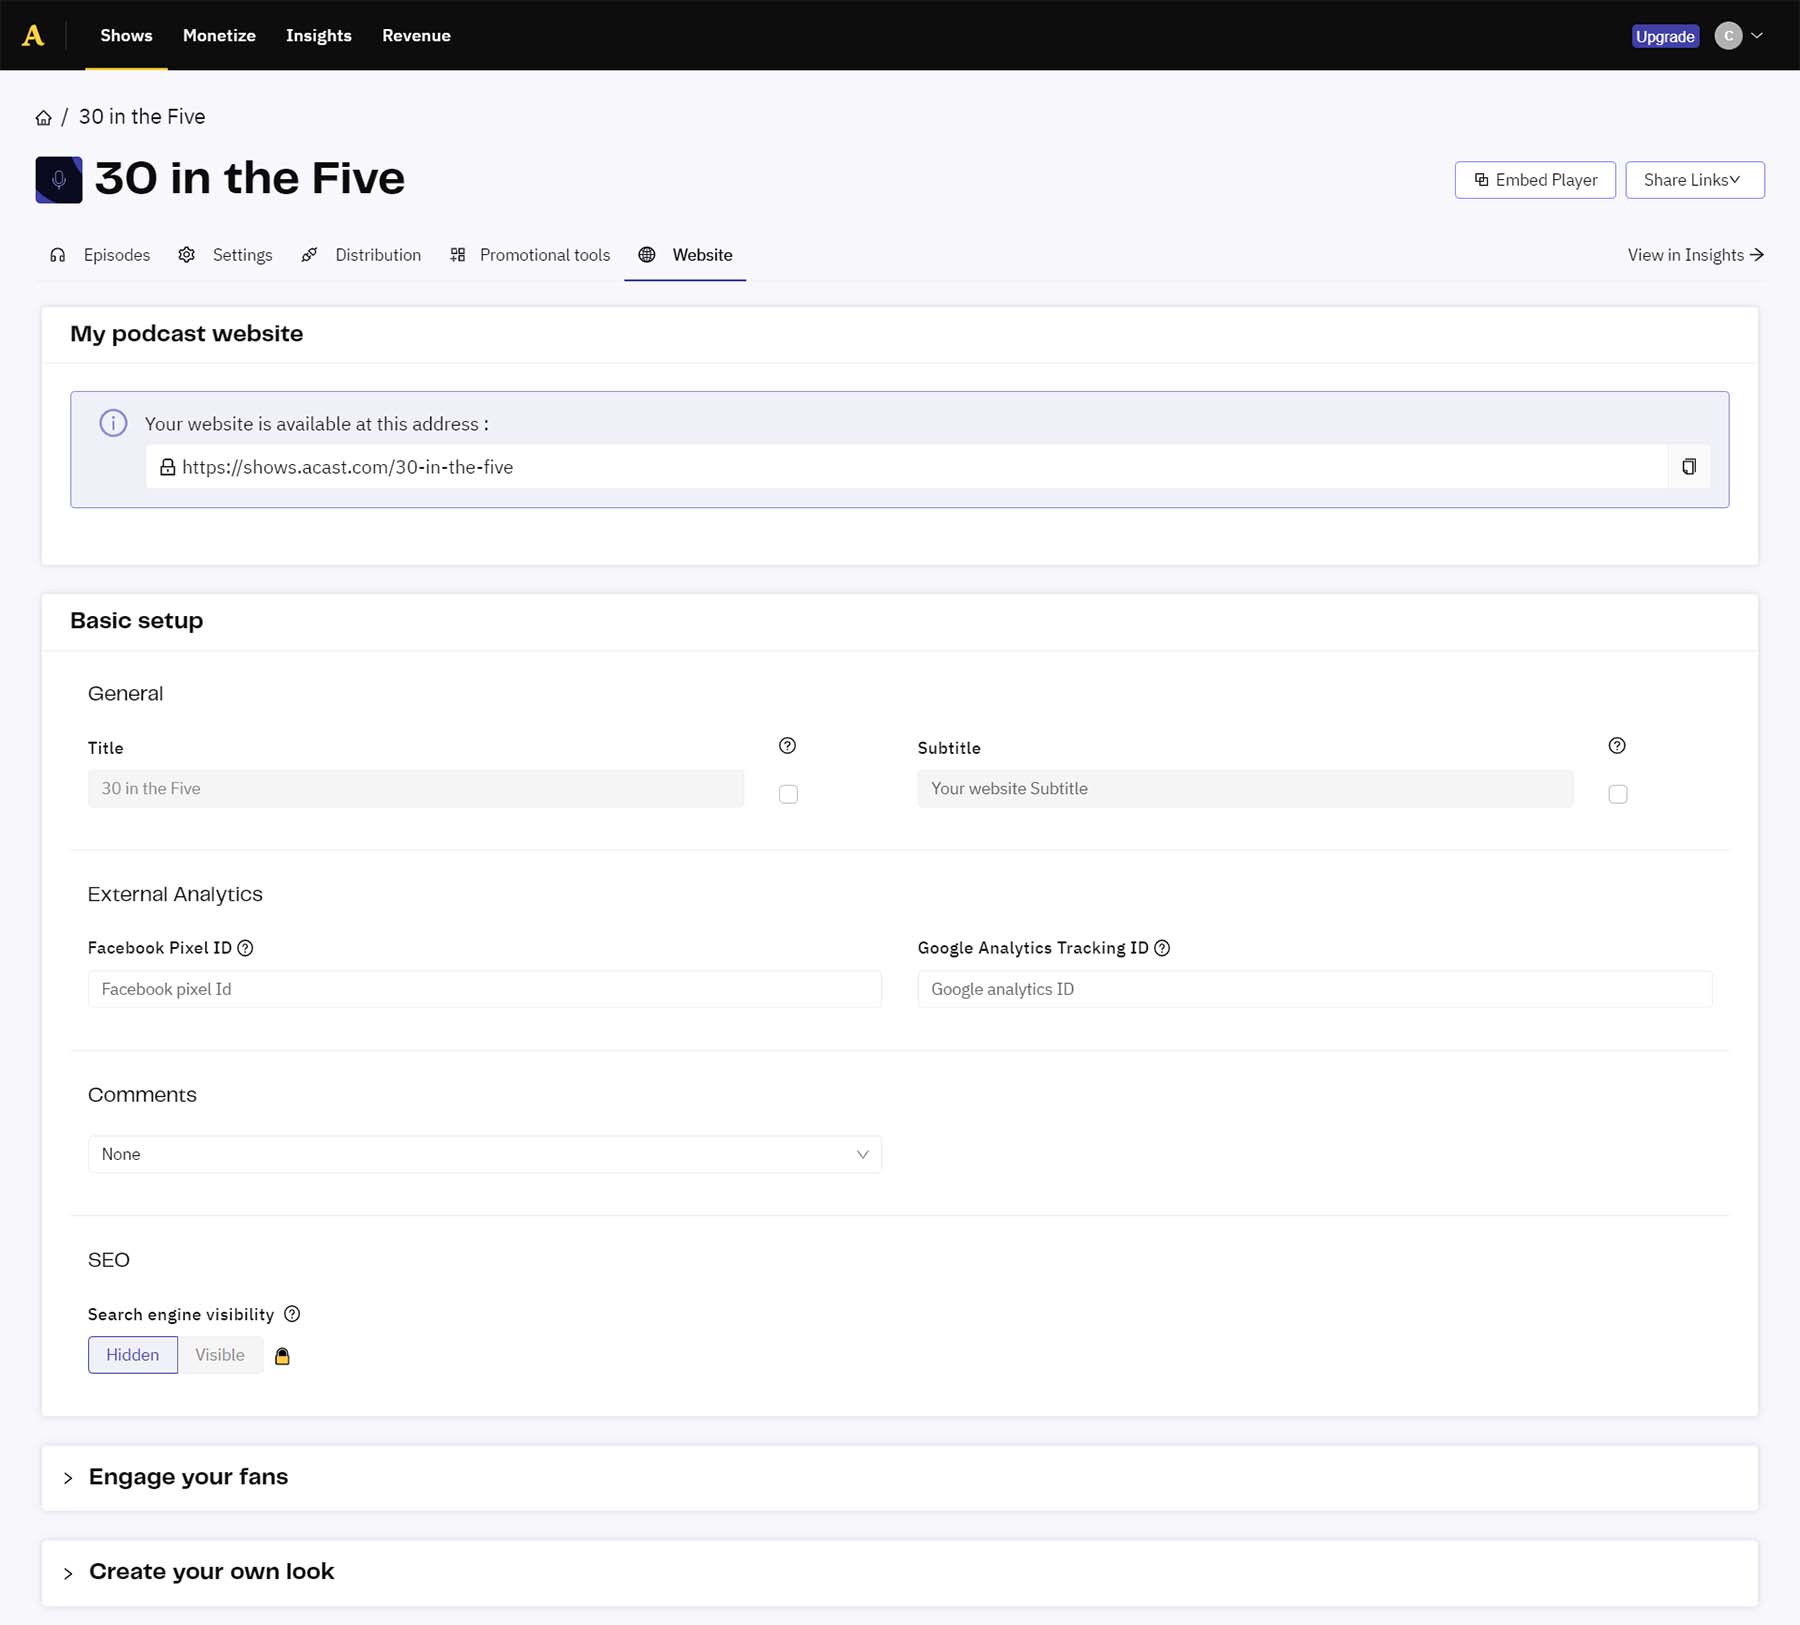This screenshot has width=1800, height=1625.
Task: Open the help icon next to Subtitle
Action: (x=1617, y=745)
